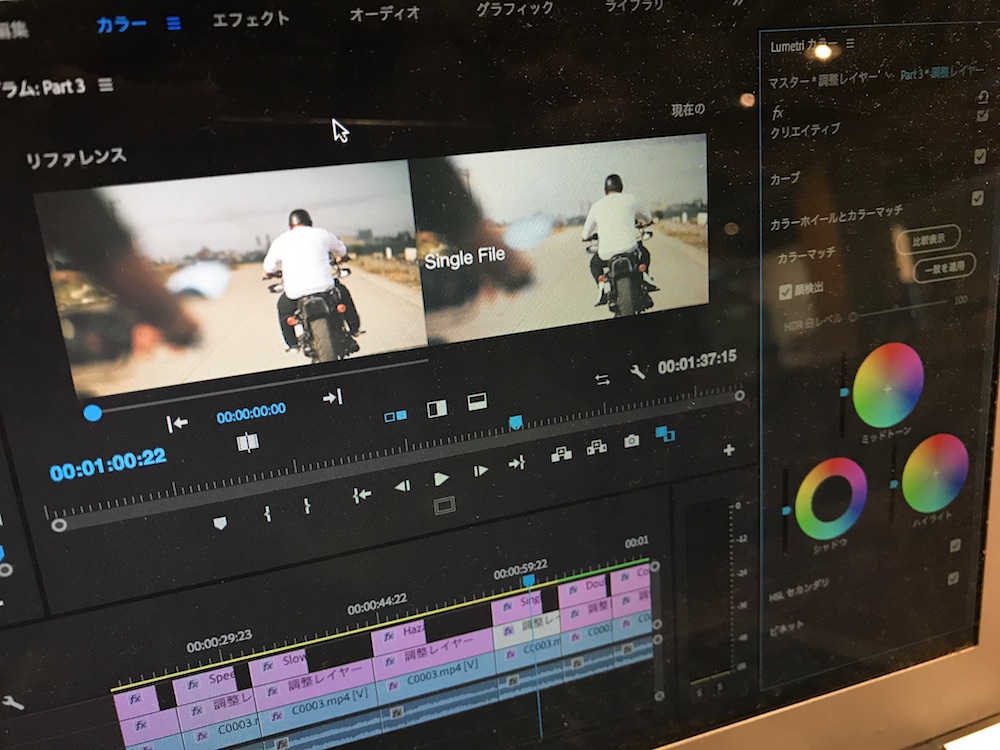Toggle the 顔検出 checkbox

pos(786,292)
